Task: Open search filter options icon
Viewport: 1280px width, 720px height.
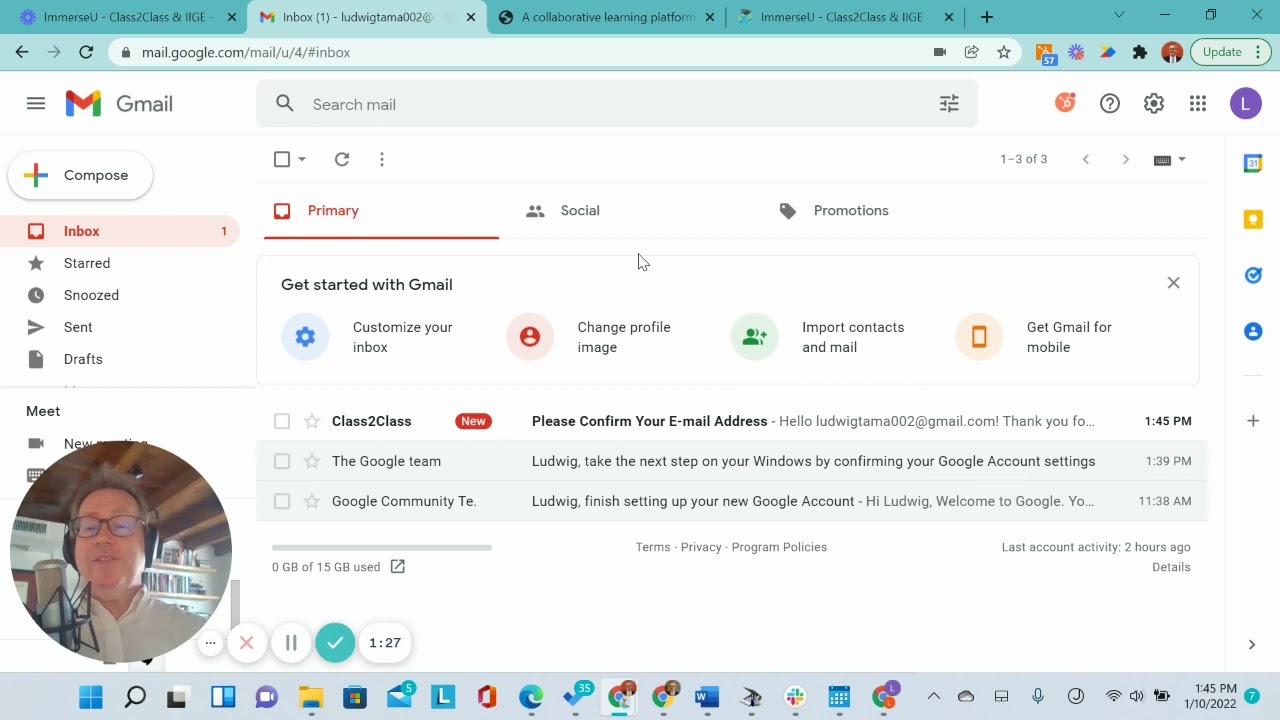Action: point(949,104)
